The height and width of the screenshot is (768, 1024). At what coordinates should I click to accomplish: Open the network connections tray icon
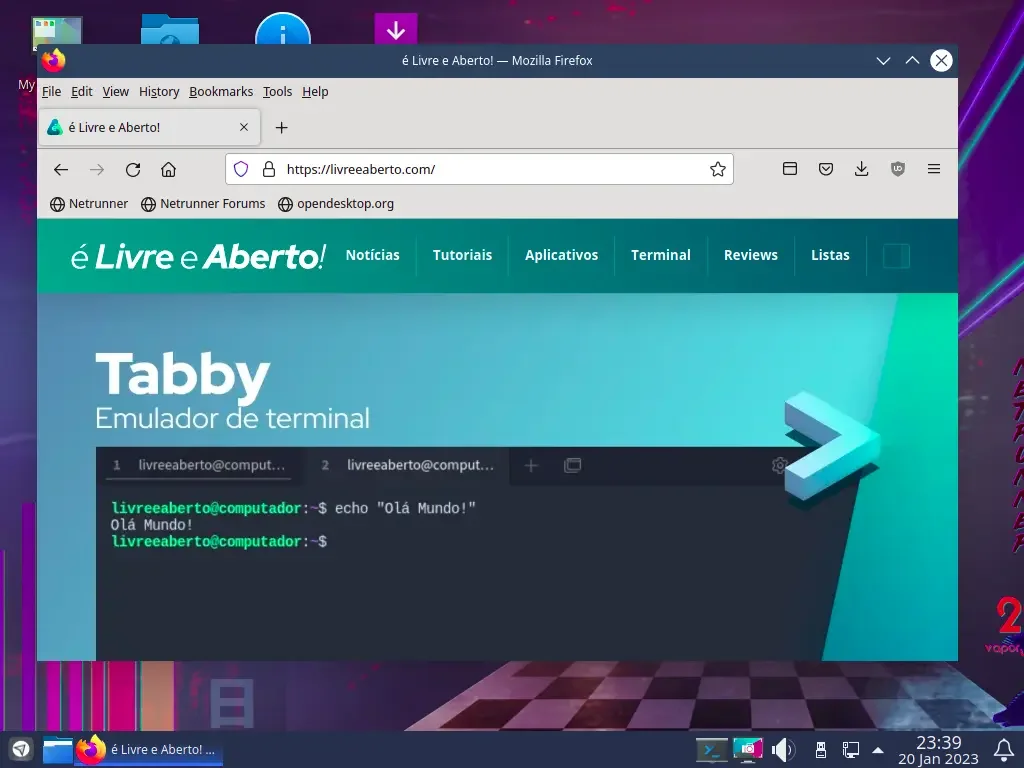(x=850, y=750)
